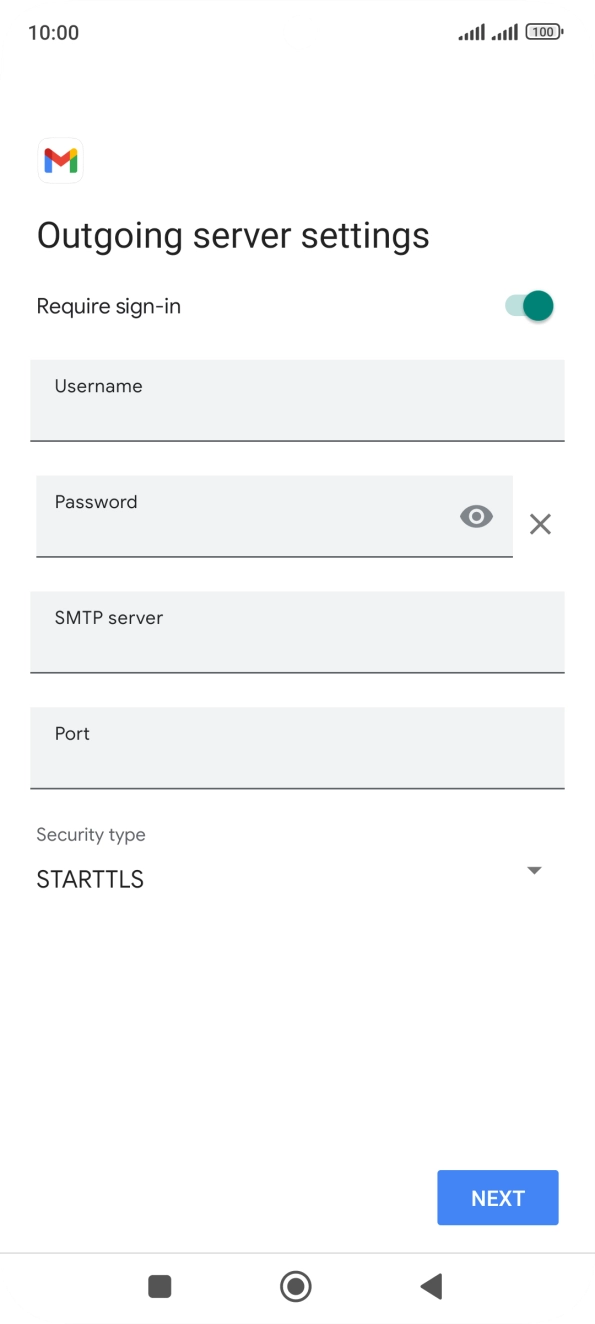Tap the Outgoing server settings heading
The width and height of the screenshot is (595, 1324).
[232, 235]
